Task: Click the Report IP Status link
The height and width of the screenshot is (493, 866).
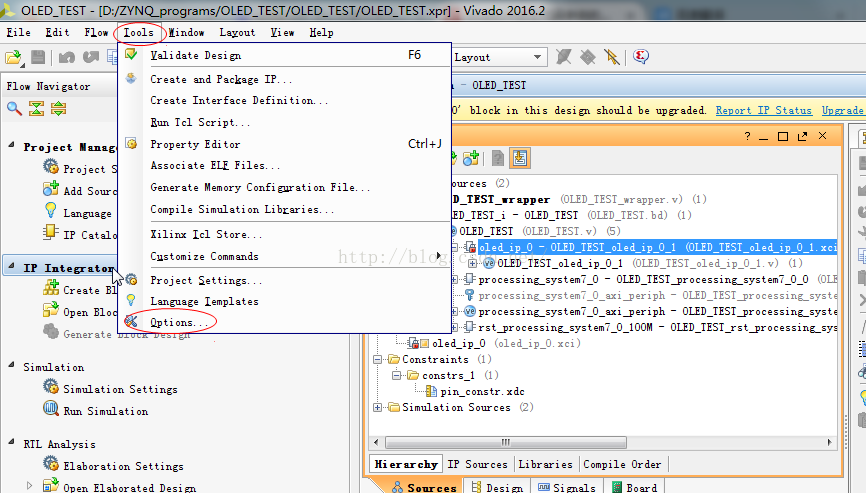Action: (x=763, y=110)
